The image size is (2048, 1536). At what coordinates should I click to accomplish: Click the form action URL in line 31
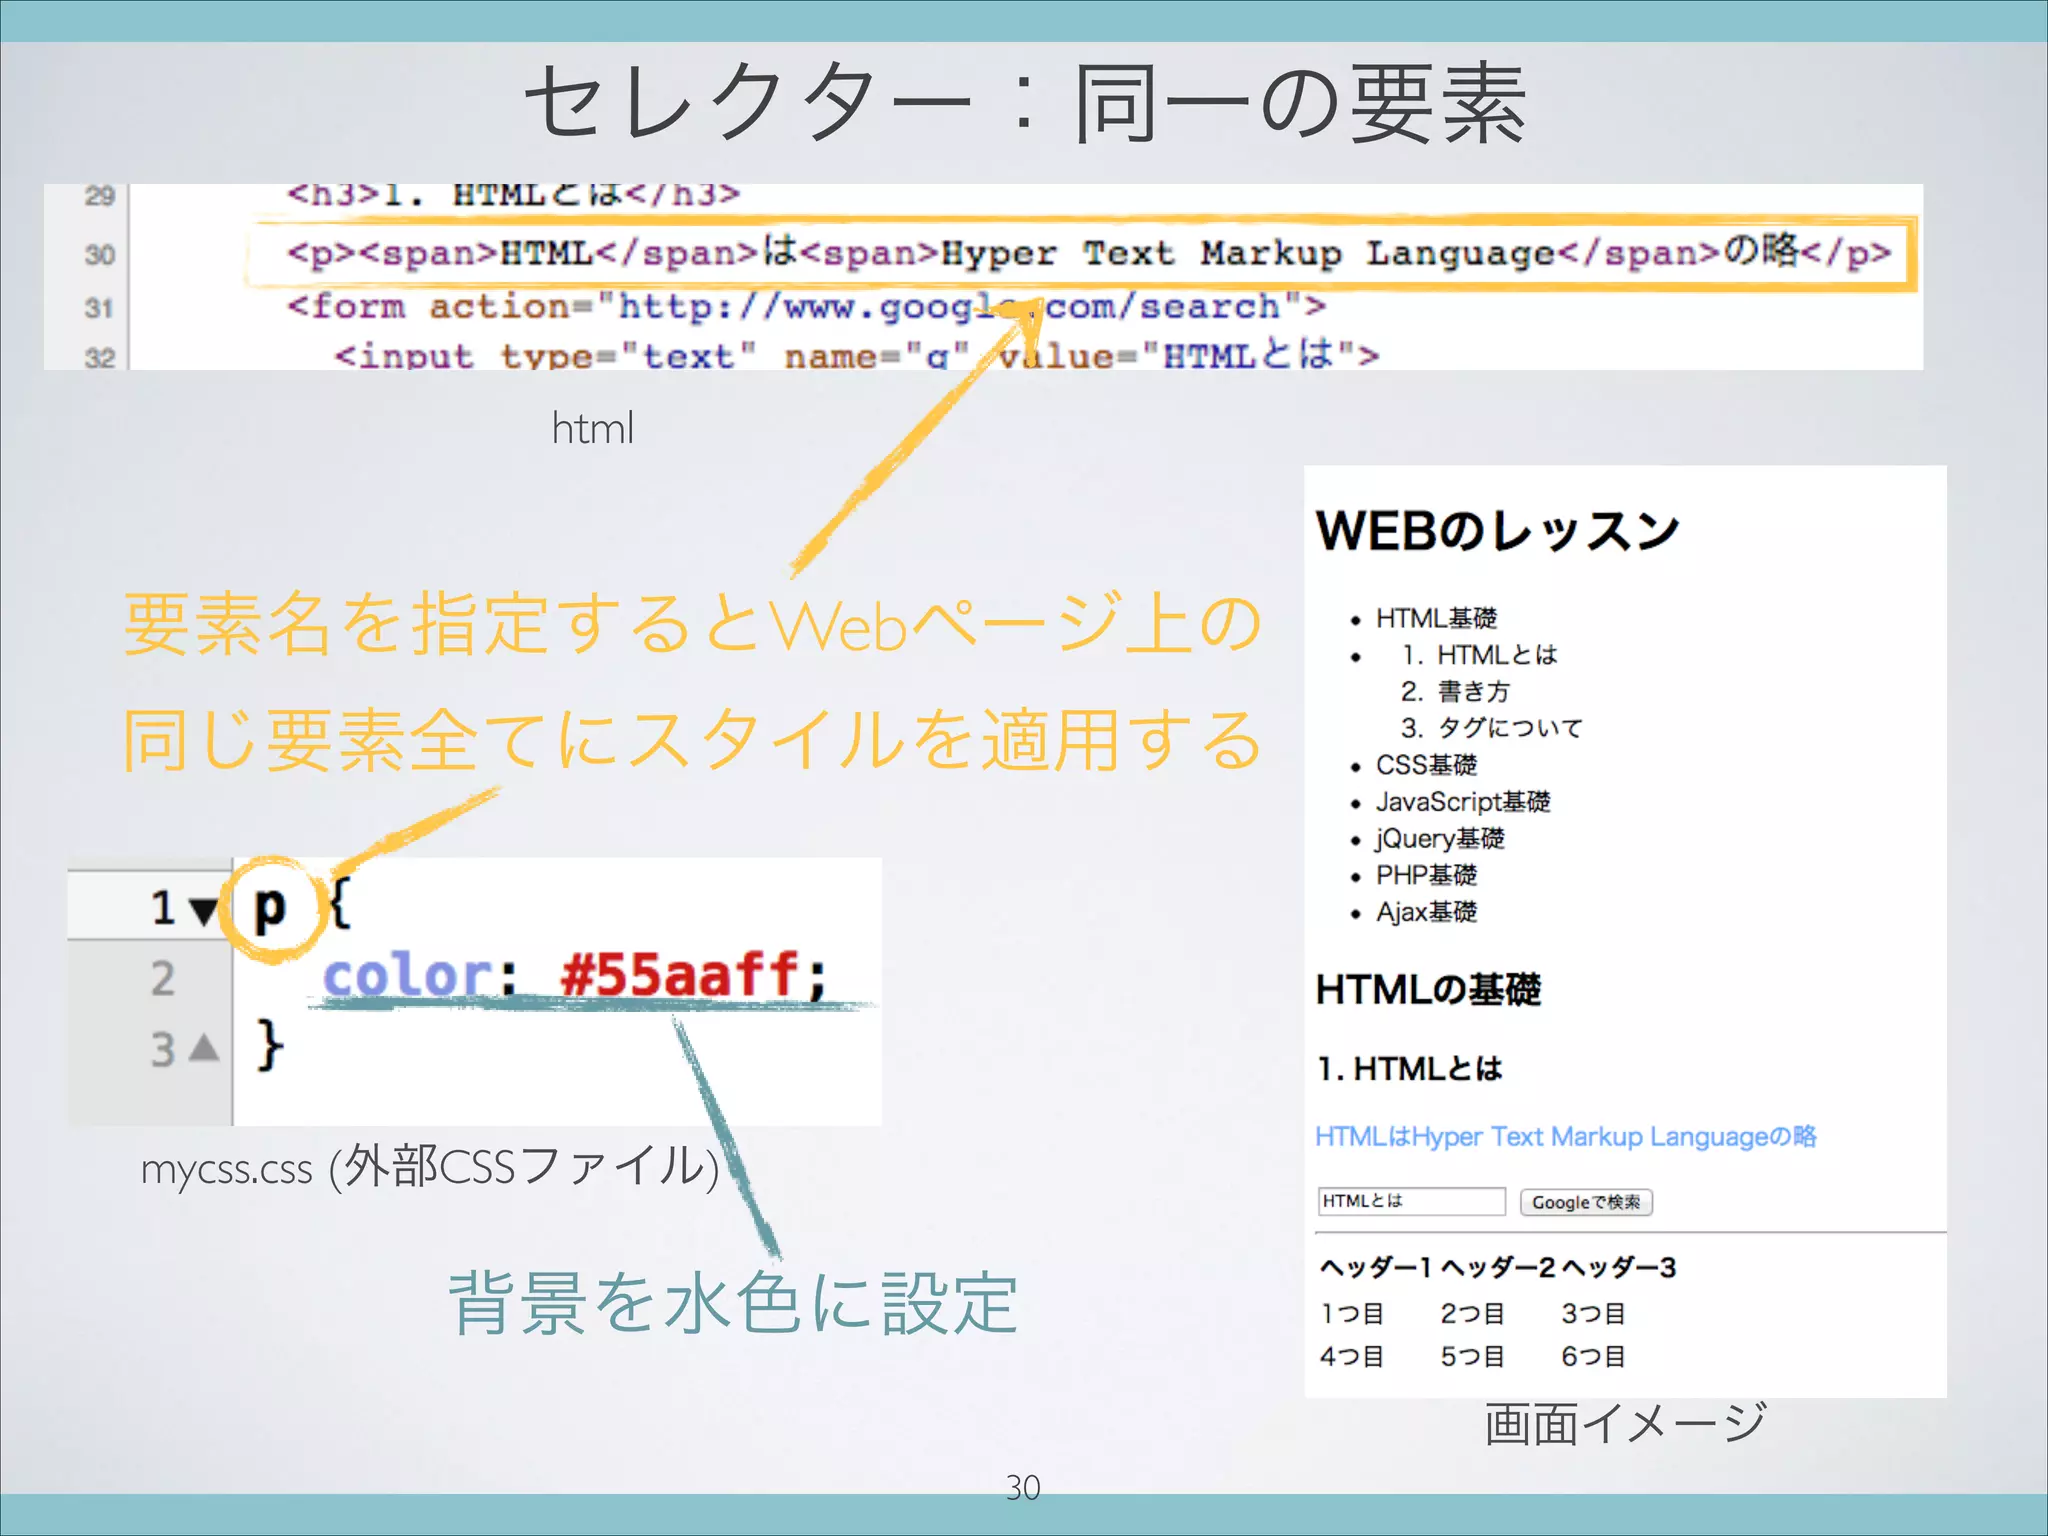click(x=951, y=306)
